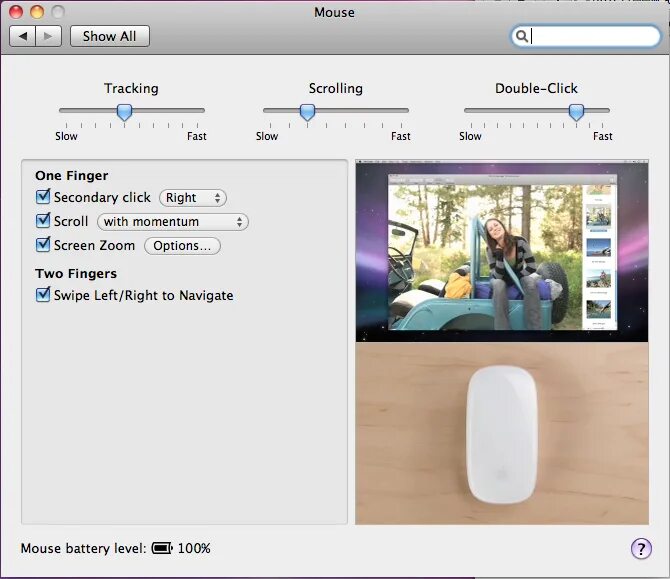
Task: Toggle the Scroll checkbox
Action: pos(43,220)
